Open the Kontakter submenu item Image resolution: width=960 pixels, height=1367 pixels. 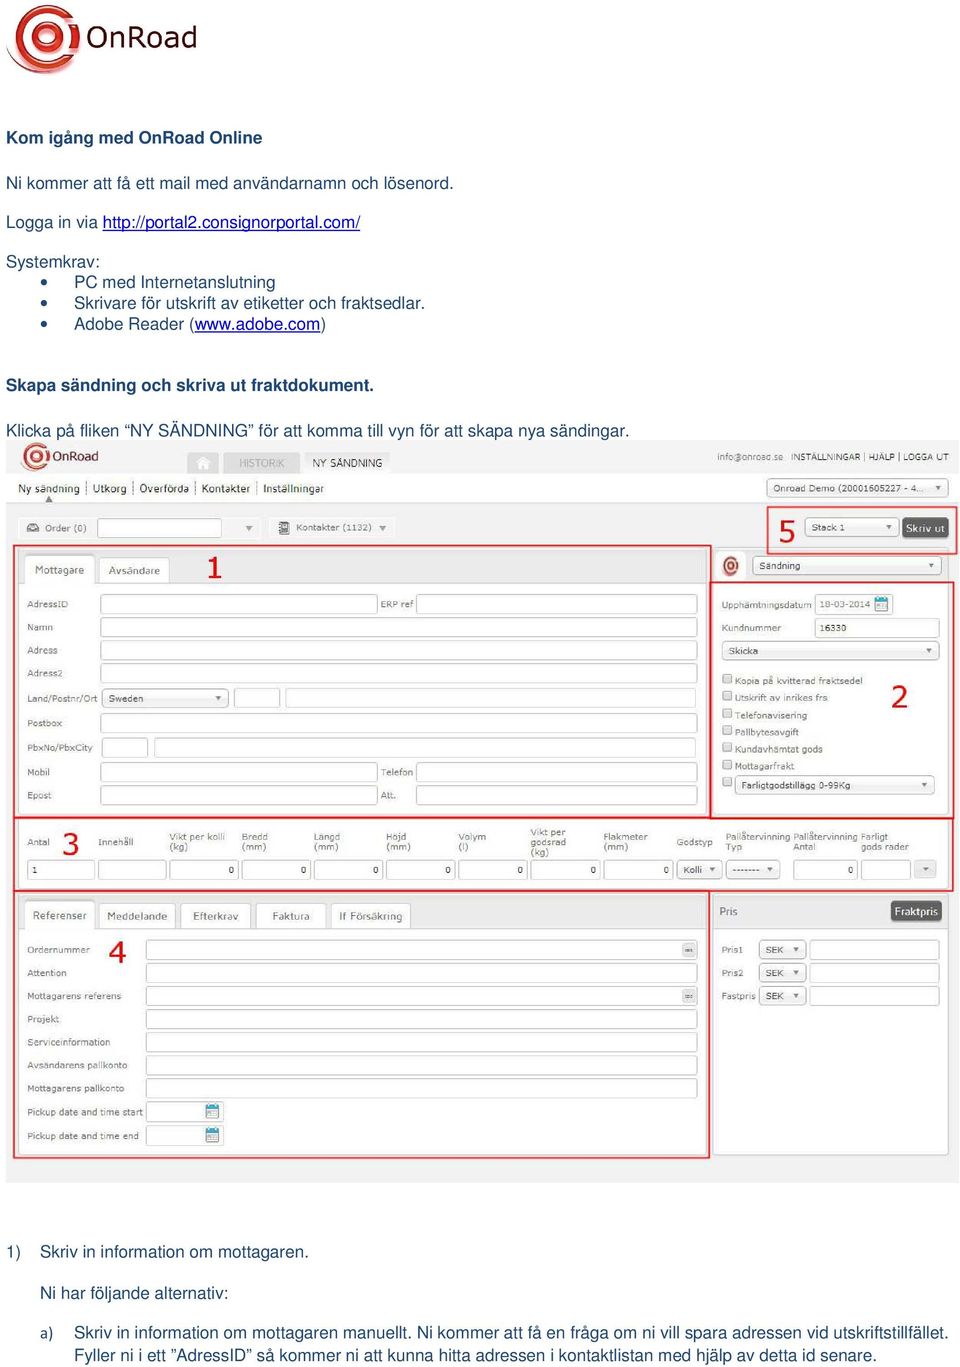click(226, 488)
